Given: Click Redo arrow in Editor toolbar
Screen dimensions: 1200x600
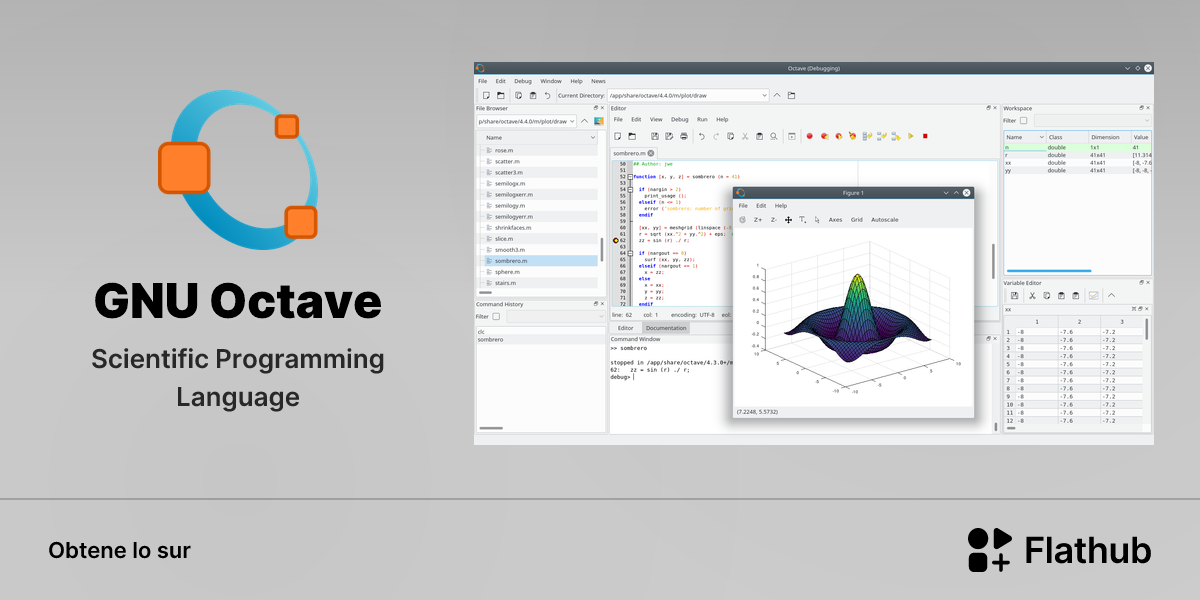Looking at the screenshot, I should (716, 136).
